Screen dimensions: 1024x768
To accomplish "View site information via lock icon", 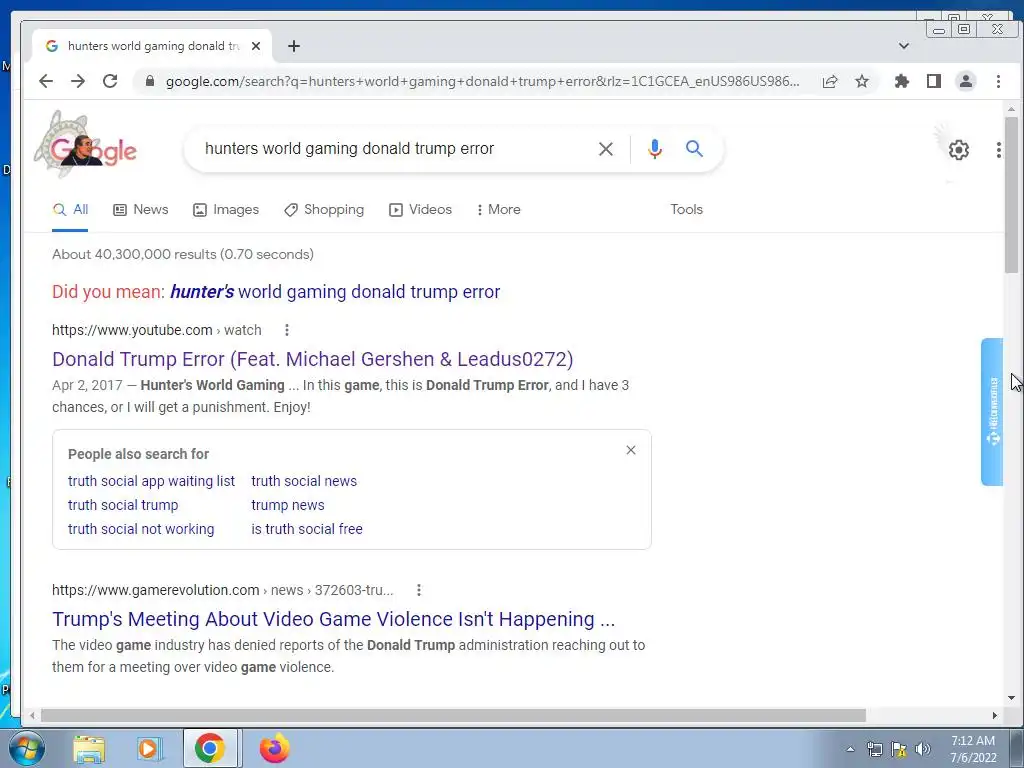I will pos(150,81).
